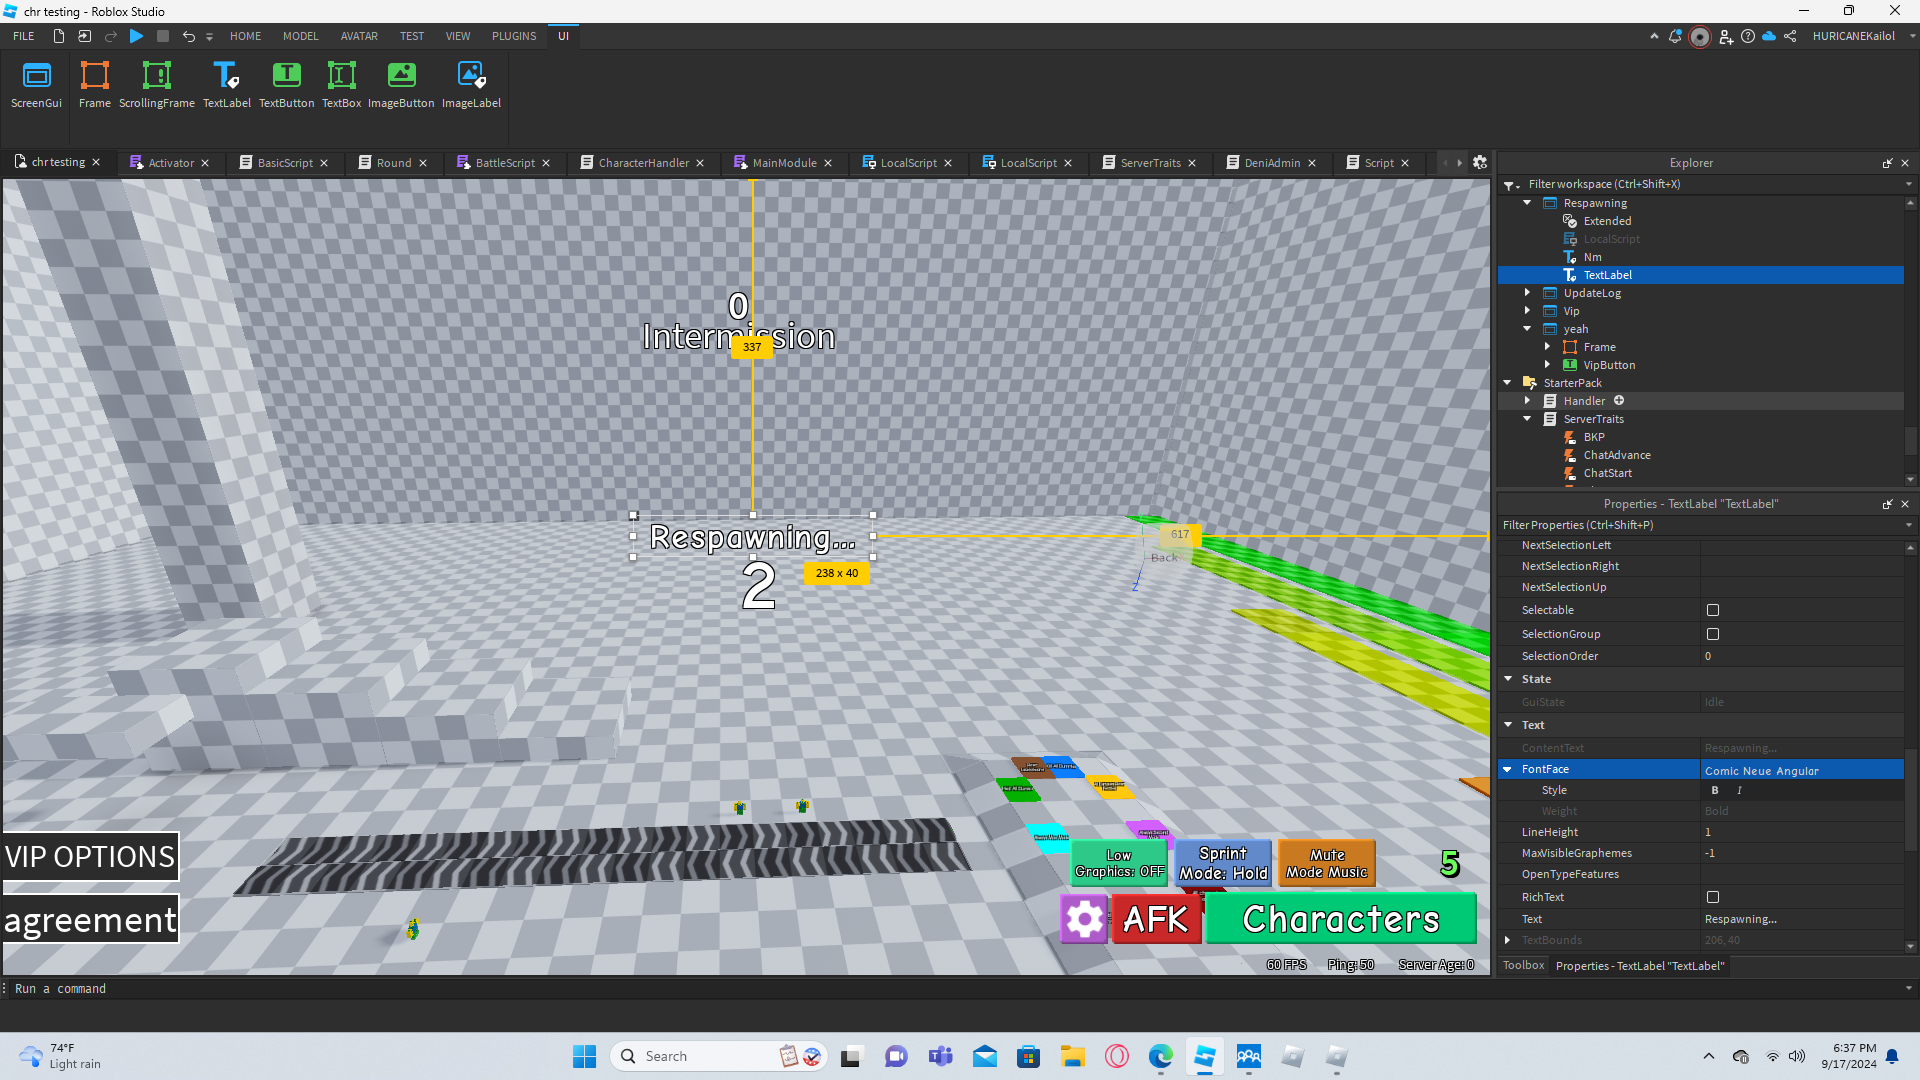
Task: Insert a TextBox element
Action: [x=341, y=84]
